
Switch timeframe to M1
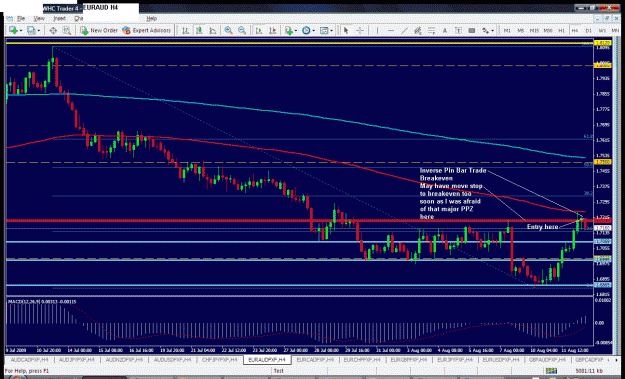(x=507, y=30)
